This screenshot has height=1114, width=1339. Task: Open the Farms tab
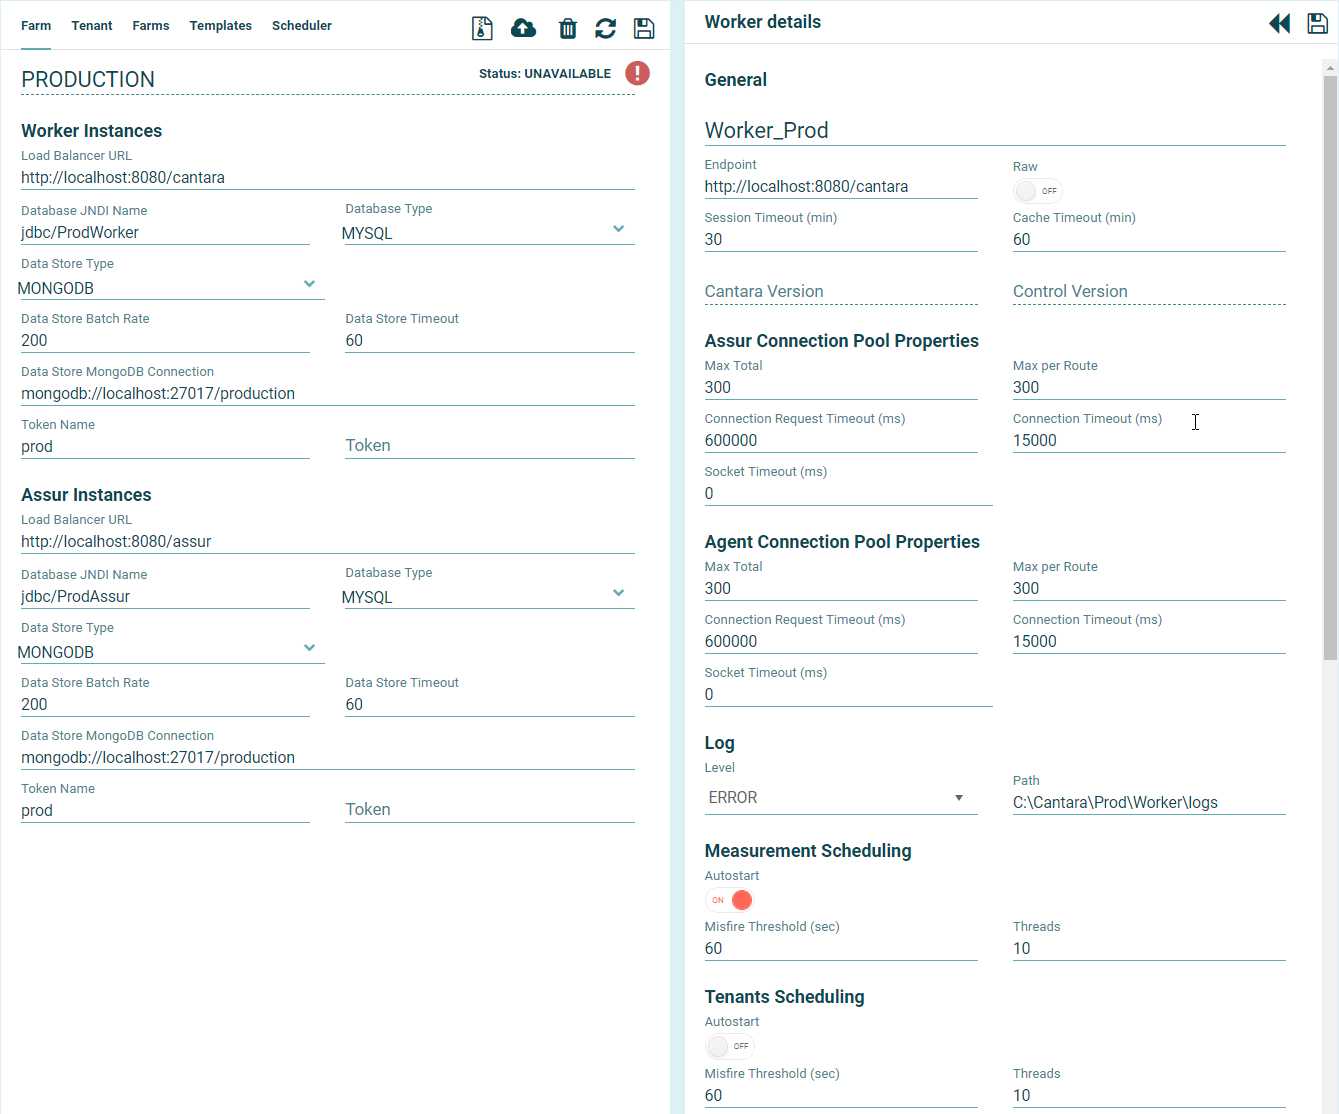point(151,26)
